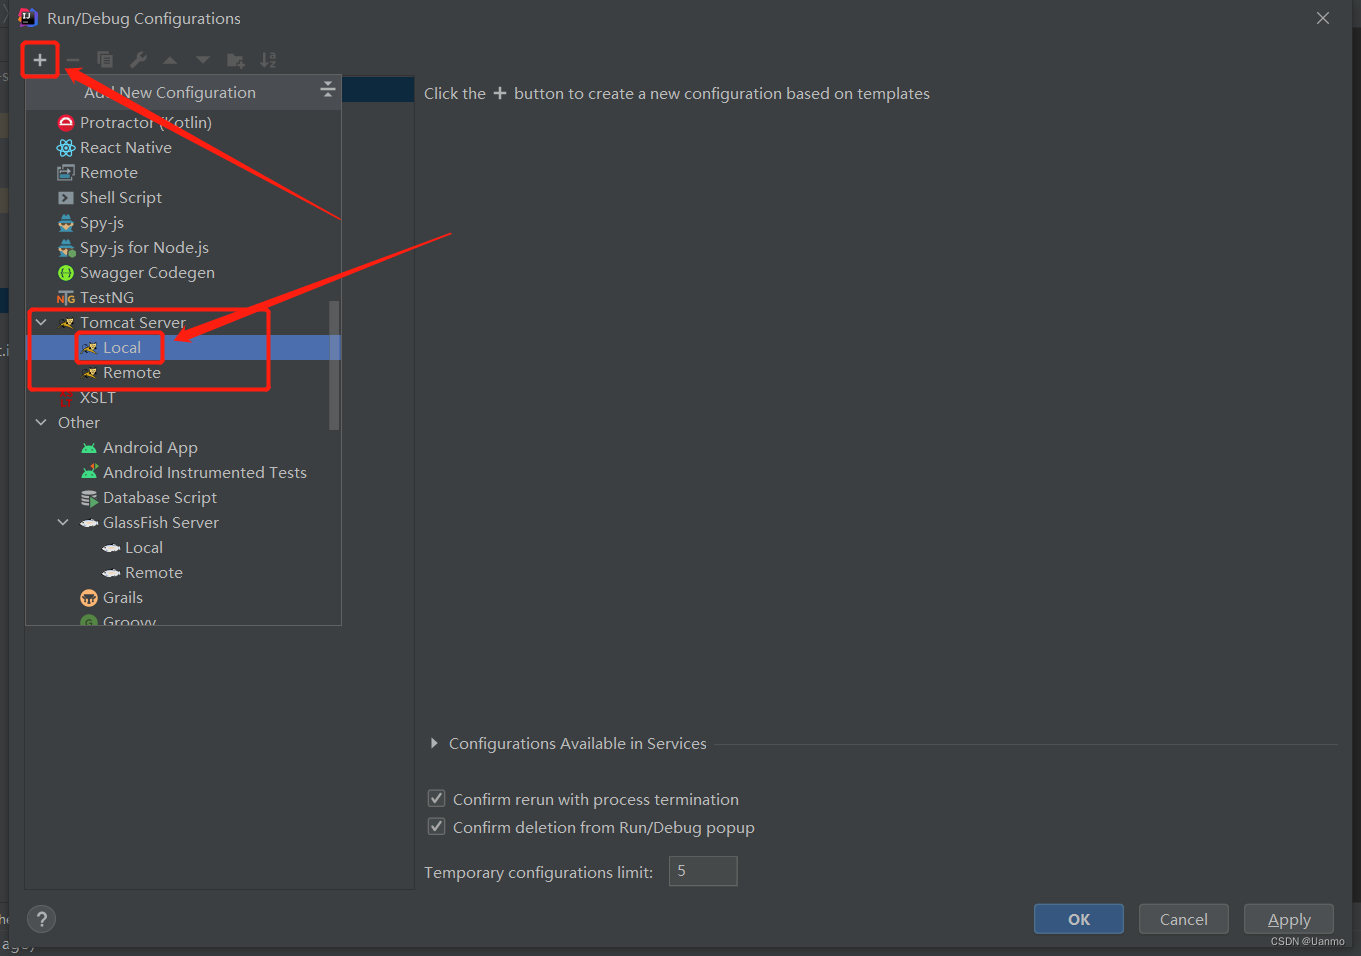Screen dimensions: 1361x956
Task: Open Edit Templates wrench icon
Action: pos(138,60)
